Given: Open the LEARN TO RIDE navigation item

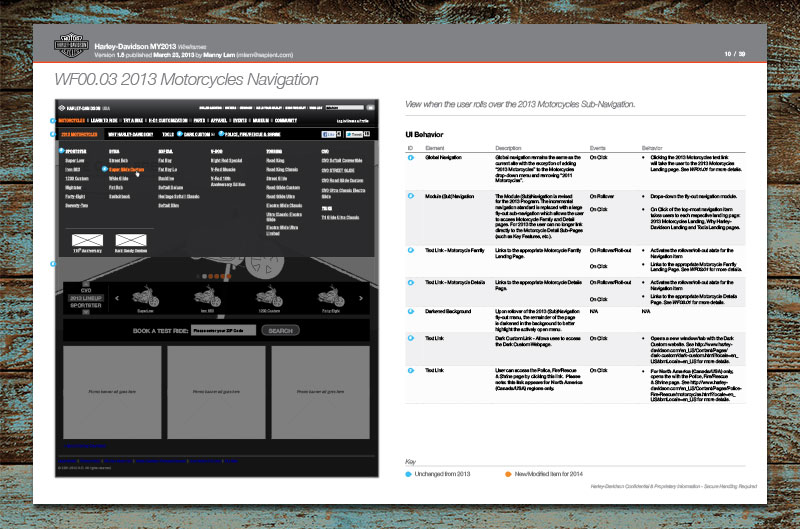Looking at the screenshot, I should (104, 120).
